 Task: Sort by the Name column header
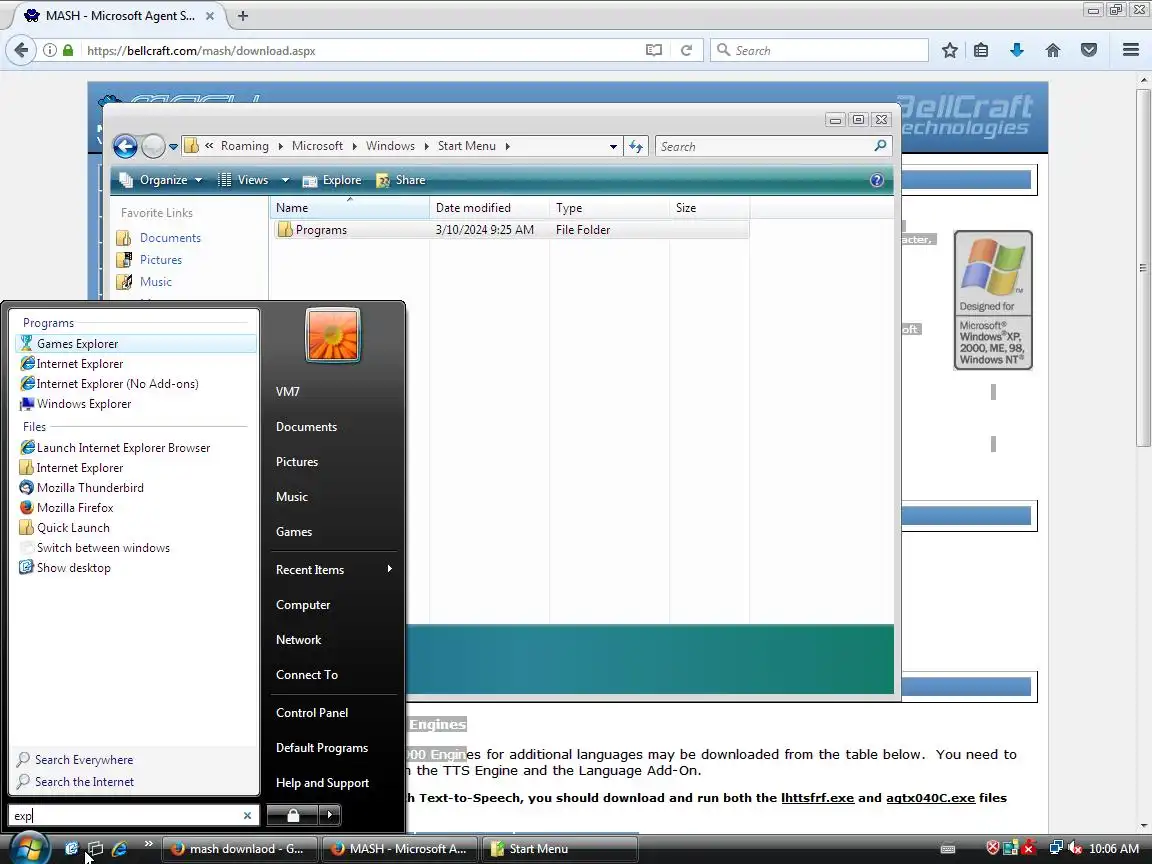[350, 208]
